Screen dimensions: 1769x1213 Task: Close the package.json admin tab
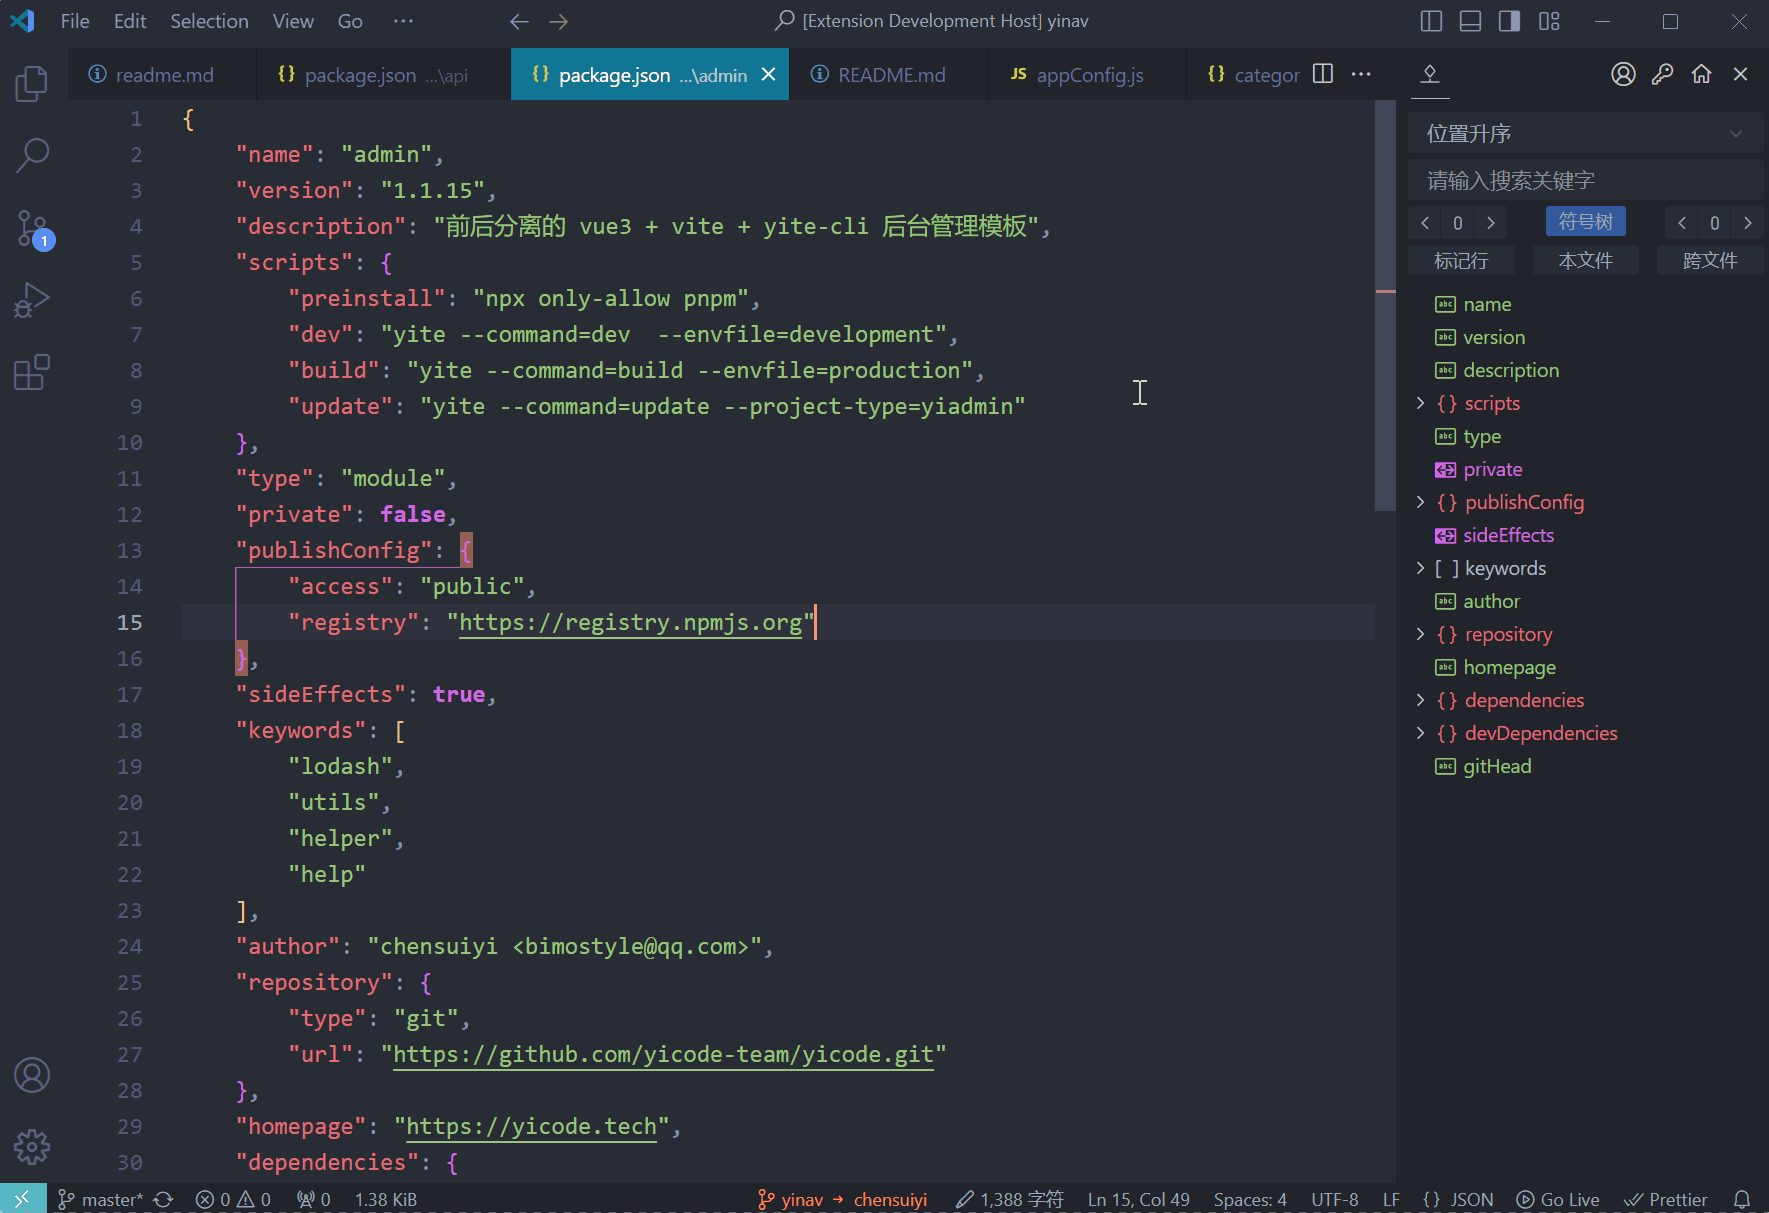click(768, 74)
